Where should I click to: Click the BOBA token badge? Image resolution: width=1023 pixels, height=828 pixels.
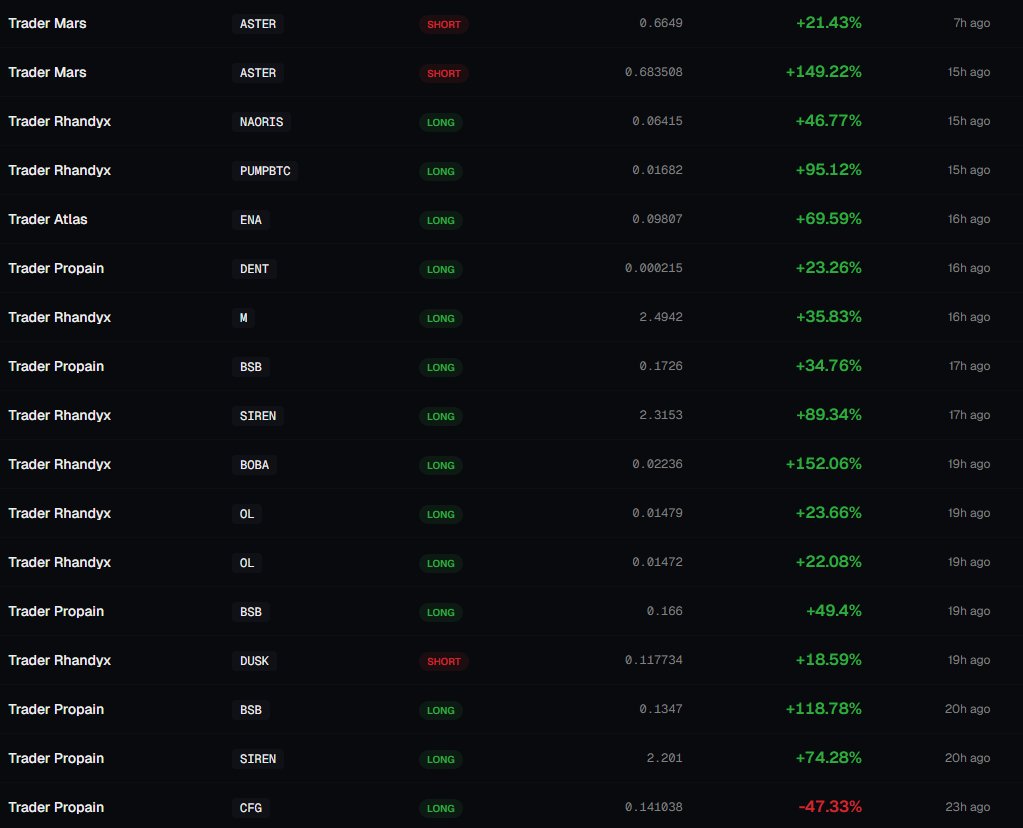(254, 464)
